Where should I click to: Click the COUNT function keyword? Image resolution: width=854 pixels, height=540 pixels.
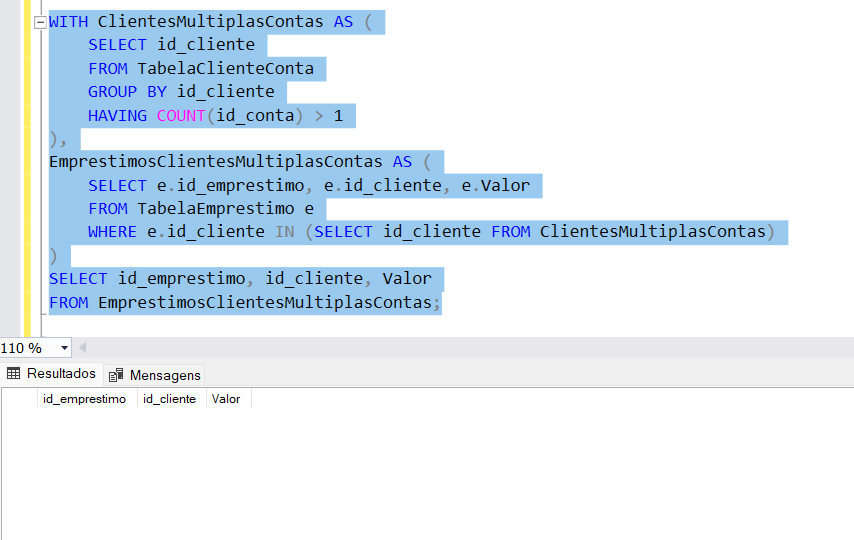(181, 116)
